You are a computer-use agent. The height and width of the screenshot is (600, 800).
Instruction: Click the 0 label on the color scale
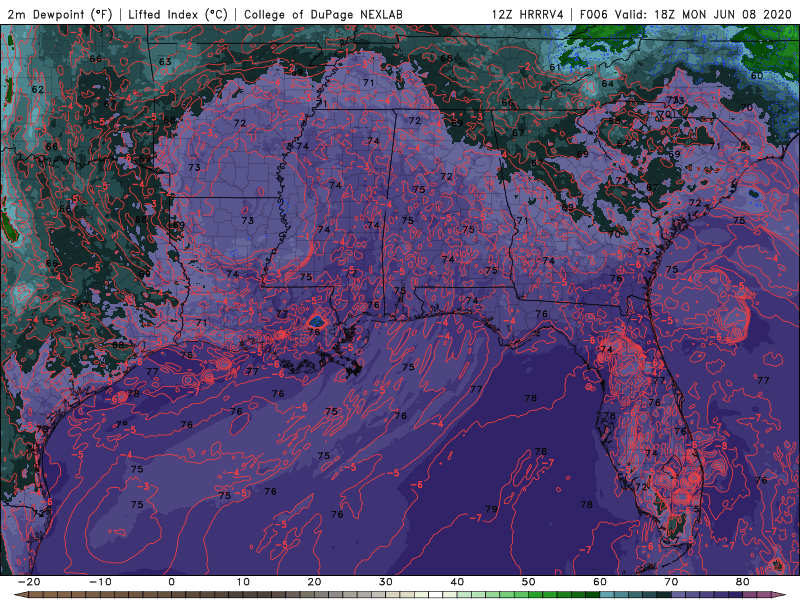click(x=171, y=582)
